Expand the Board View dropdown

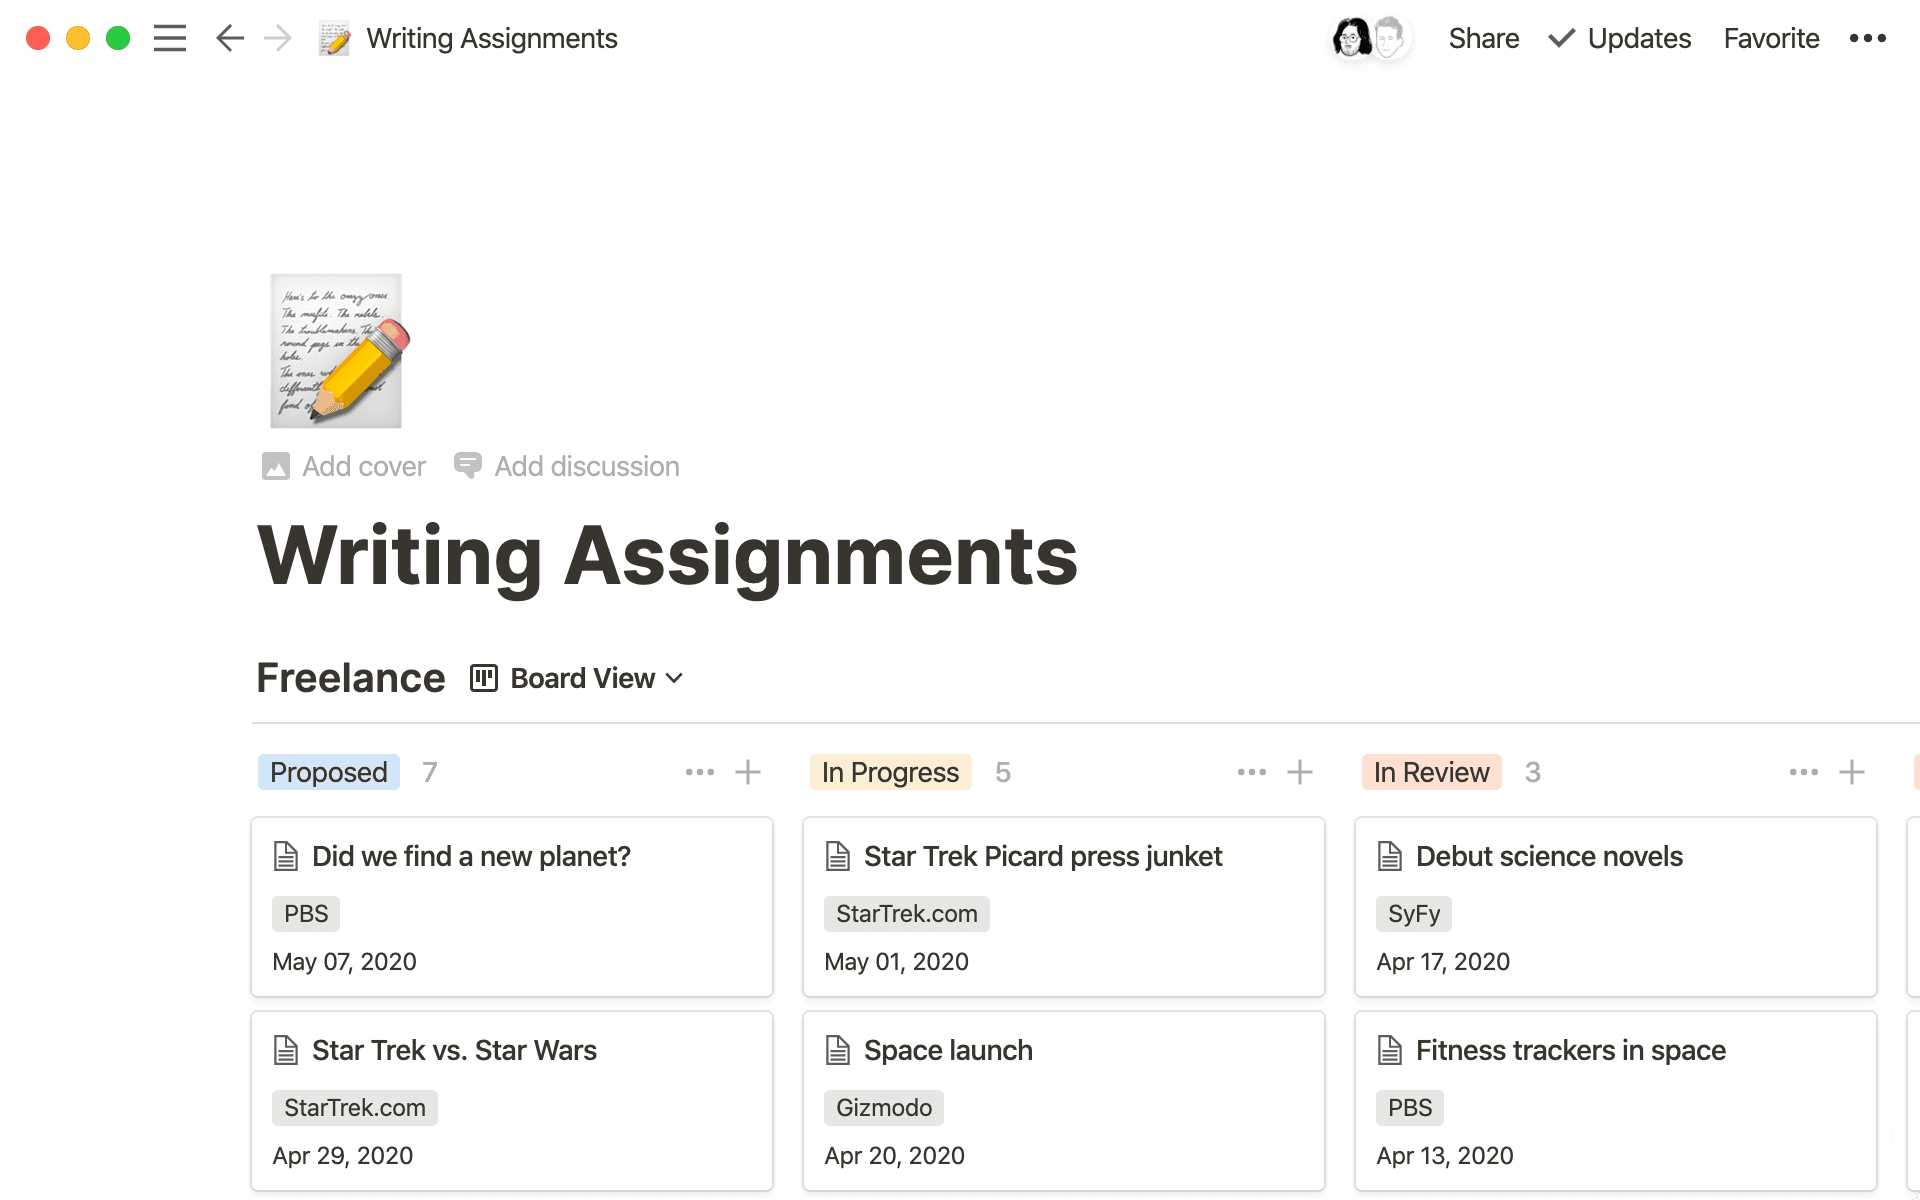click(x=578, y=678)
